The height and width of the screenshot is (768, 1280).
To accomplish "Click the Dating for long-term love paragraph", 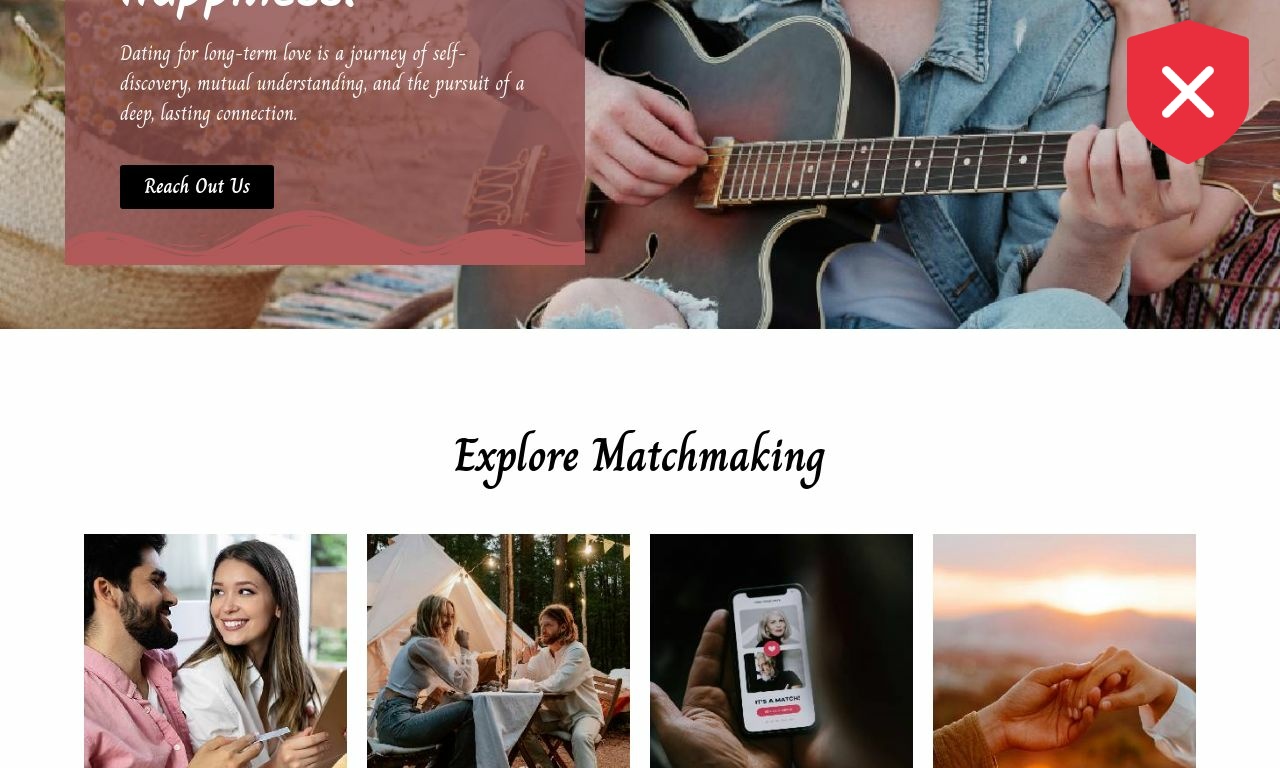I will [x=322, y=83].
